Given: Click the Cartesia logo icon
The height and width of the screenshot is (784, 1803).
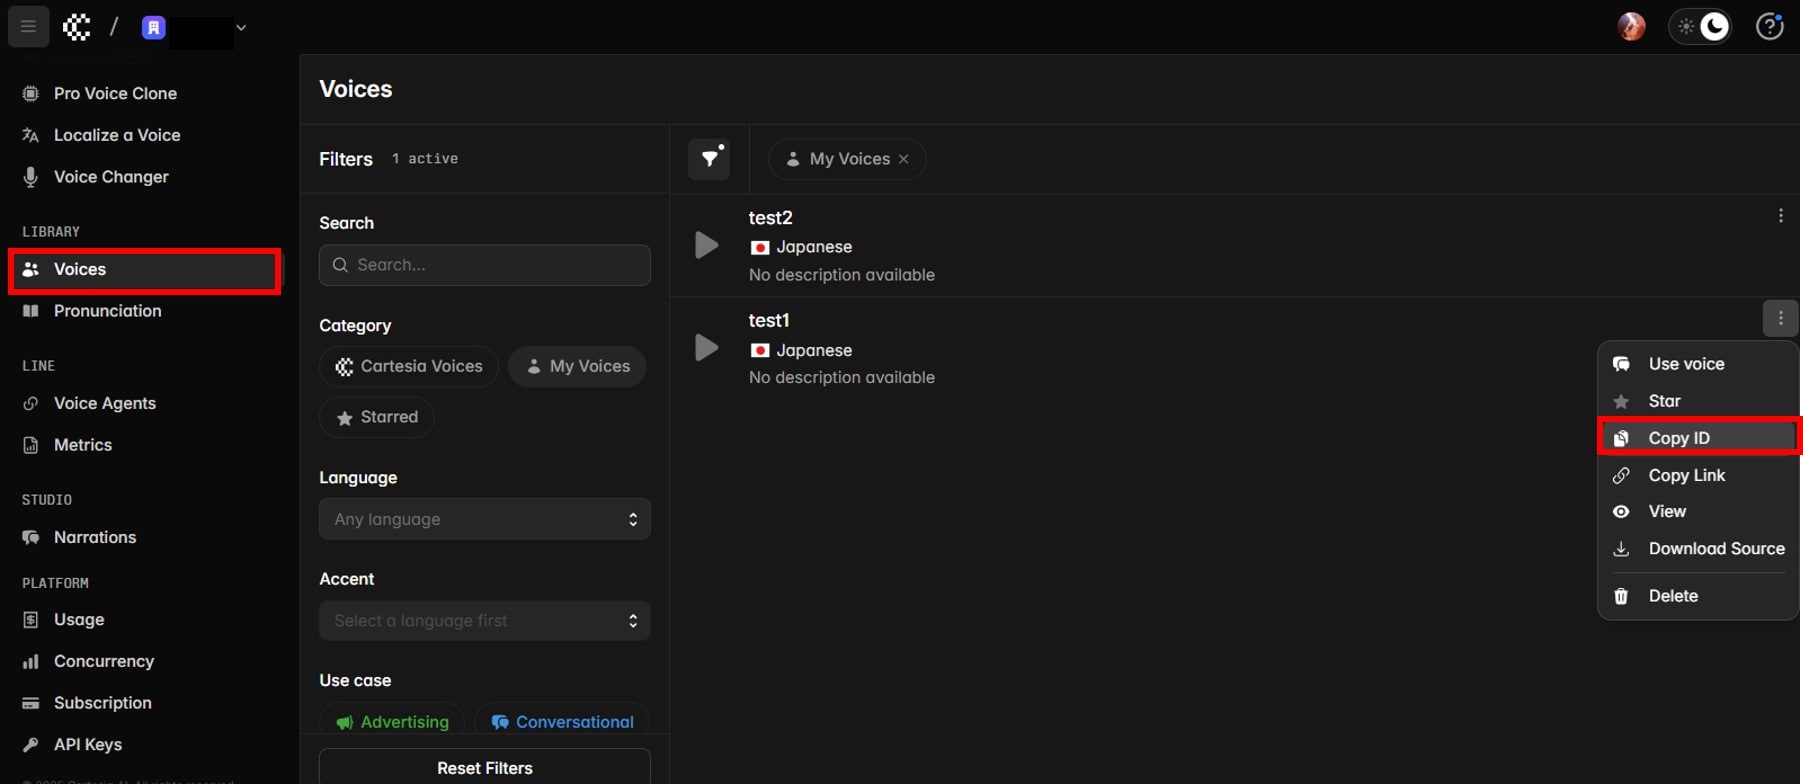Looking at the screenshot, I should click(77, 27).
